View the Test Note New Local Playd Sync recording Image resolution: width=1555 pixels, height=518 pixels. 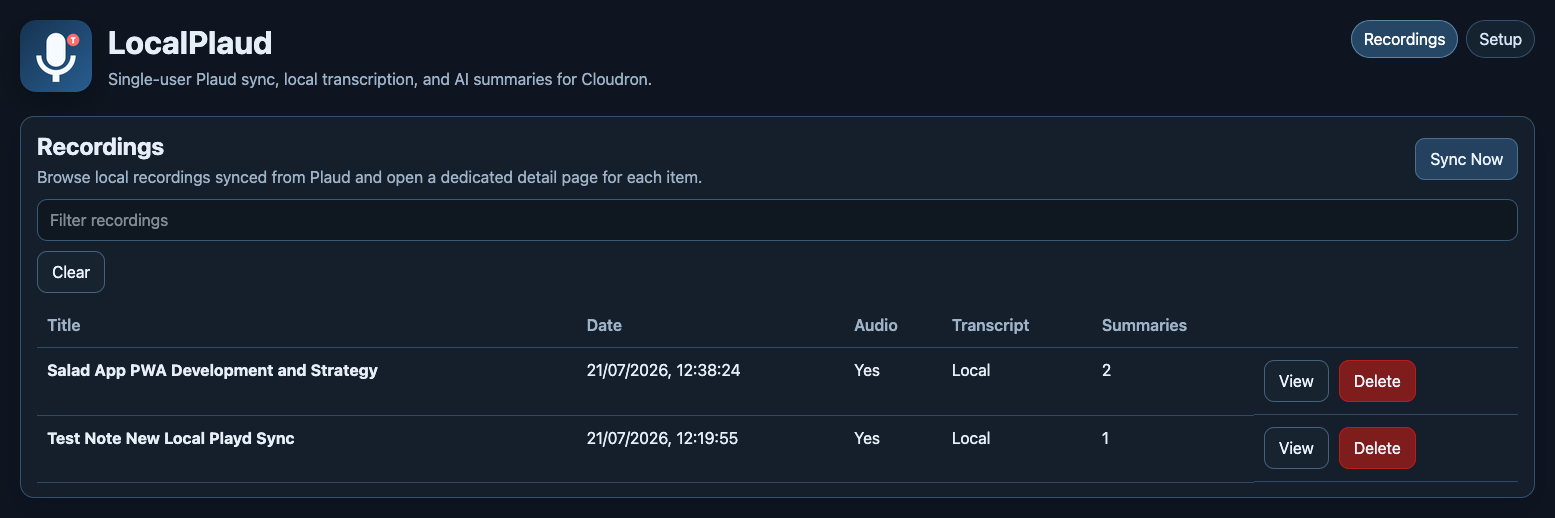[x=1296, y=449]
